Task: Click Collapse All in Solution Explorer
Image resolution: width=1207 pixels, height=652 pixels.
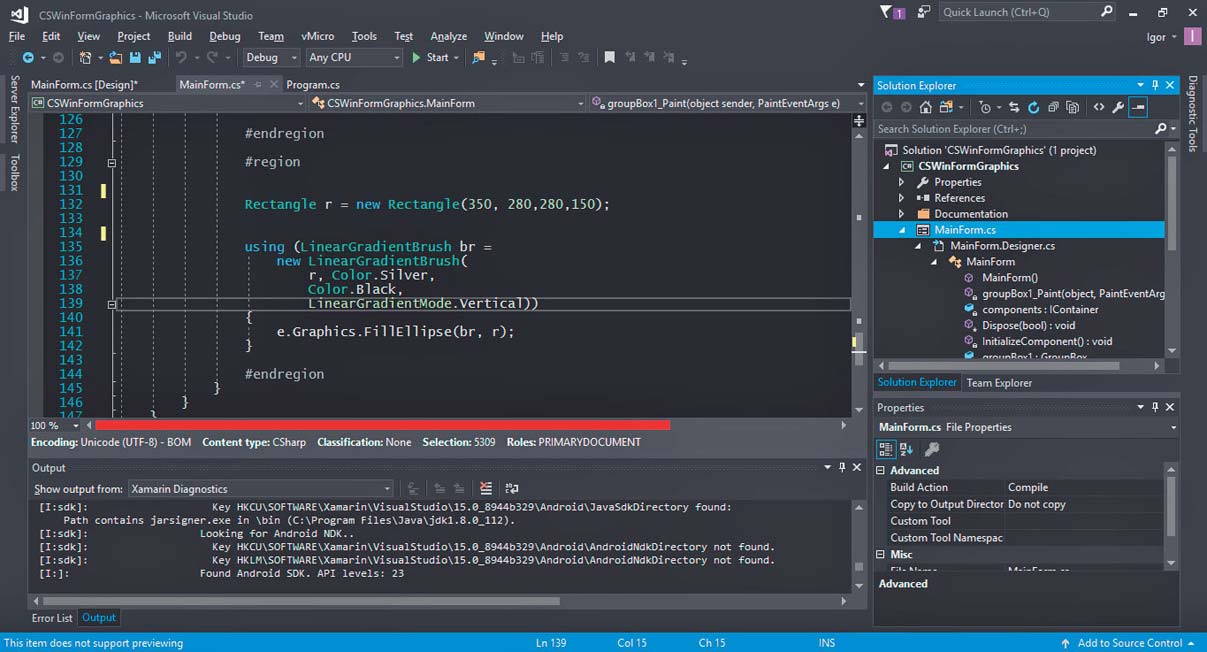Action: pos(1053,107)
